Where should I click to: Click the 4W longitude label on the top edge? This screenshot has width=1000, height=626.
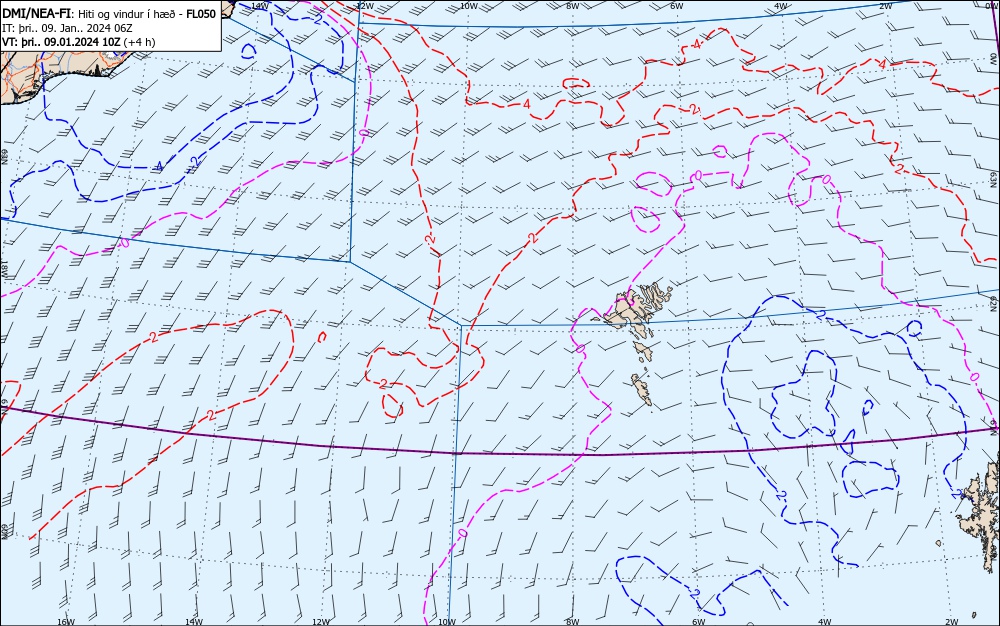pos(781,6)
